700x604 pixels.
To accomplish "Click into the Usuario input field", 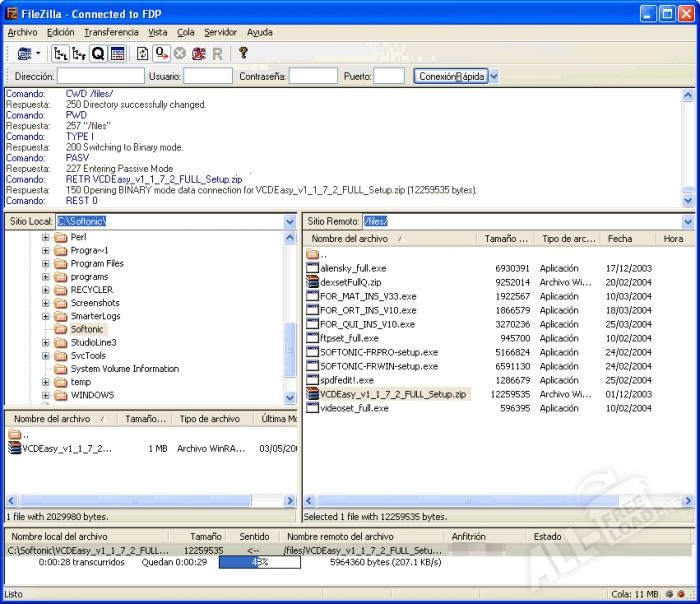I will [x=208, y=76].
